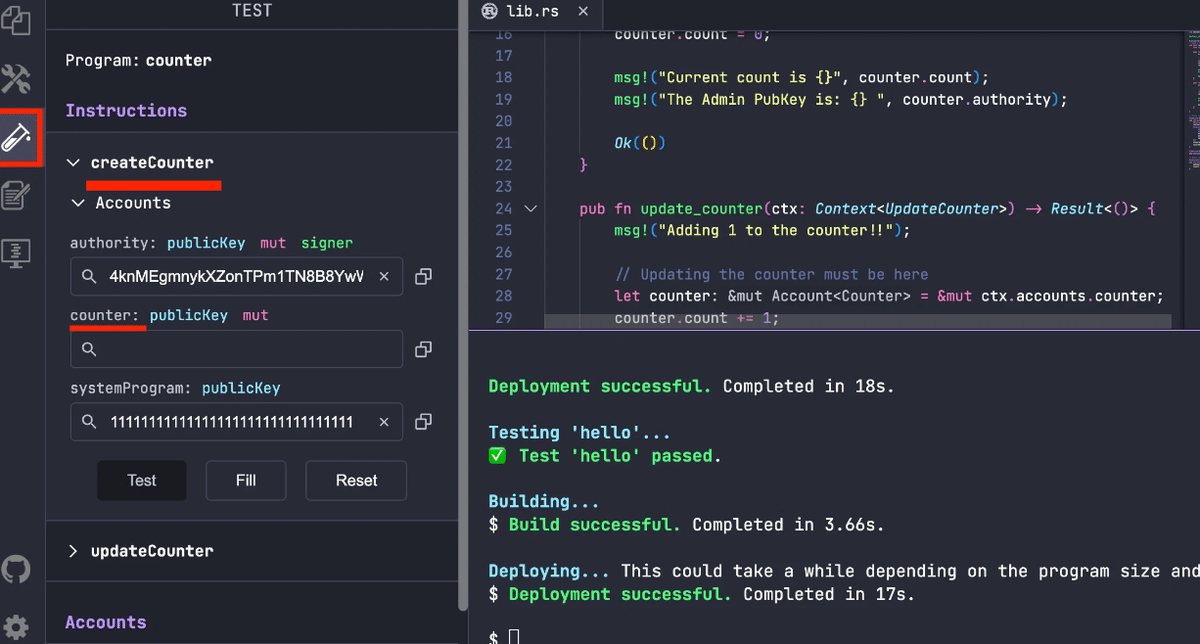
Task: Click line number 28 in the editor
Action: [x=503, y=296]
